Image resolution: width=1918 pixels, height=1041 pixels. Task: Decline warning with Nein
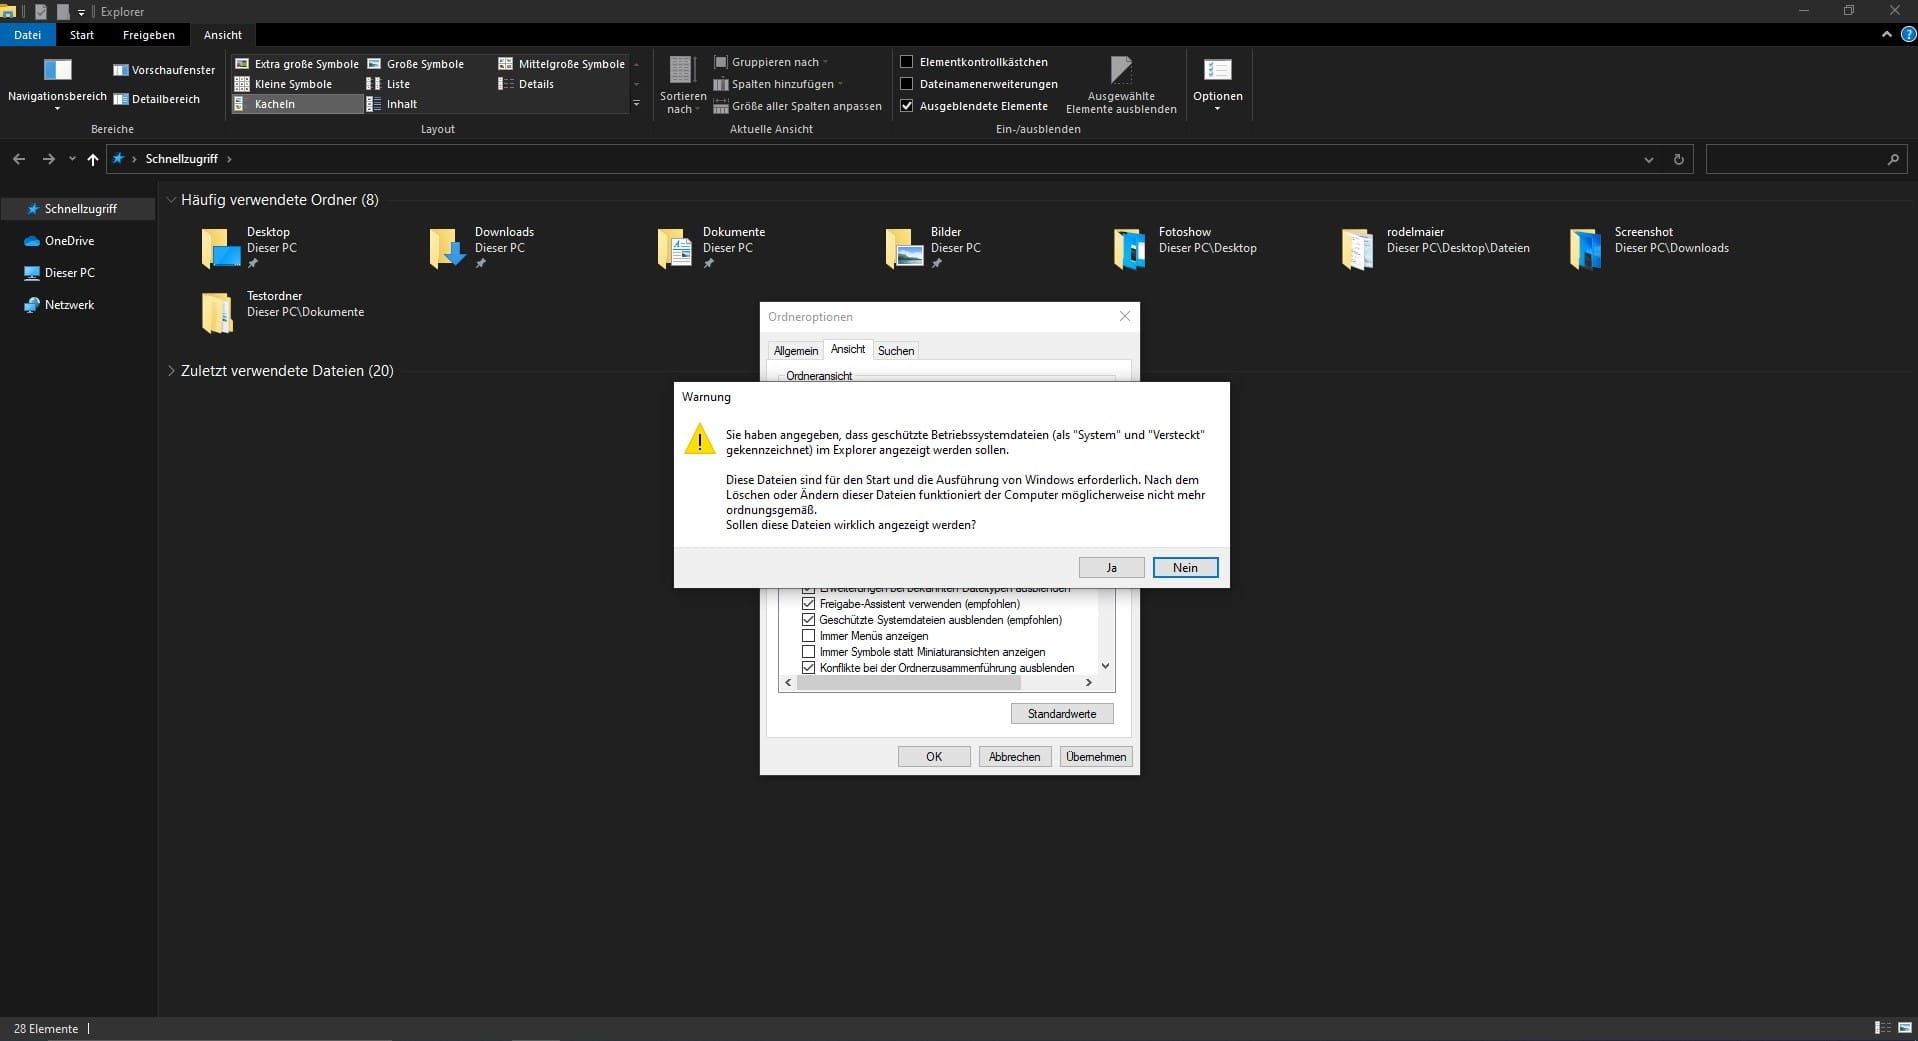[x=1185, y=568]
